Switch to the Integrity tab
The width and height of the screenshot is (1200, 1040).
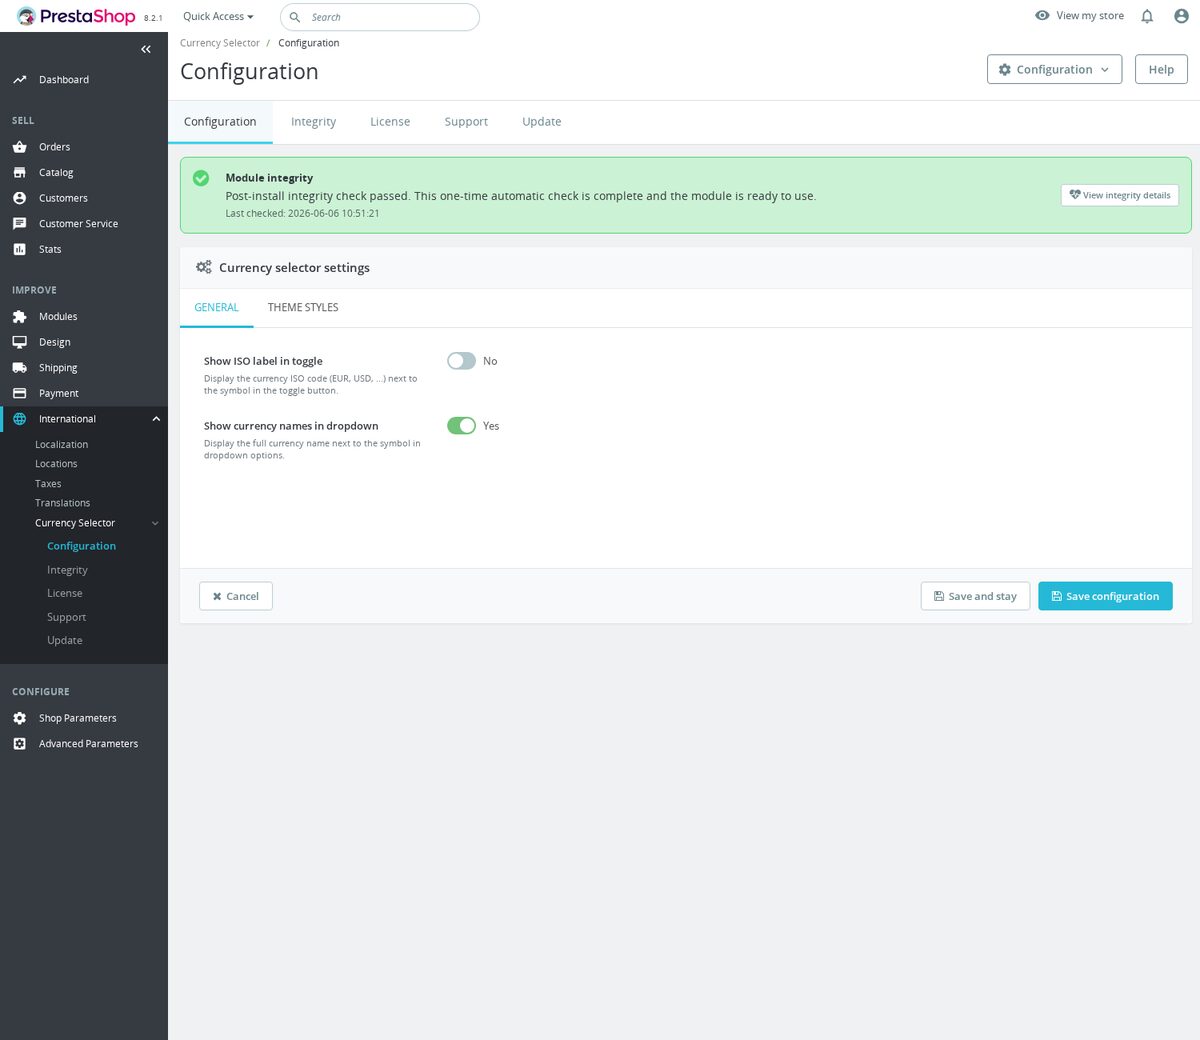(x=313, y=122)
